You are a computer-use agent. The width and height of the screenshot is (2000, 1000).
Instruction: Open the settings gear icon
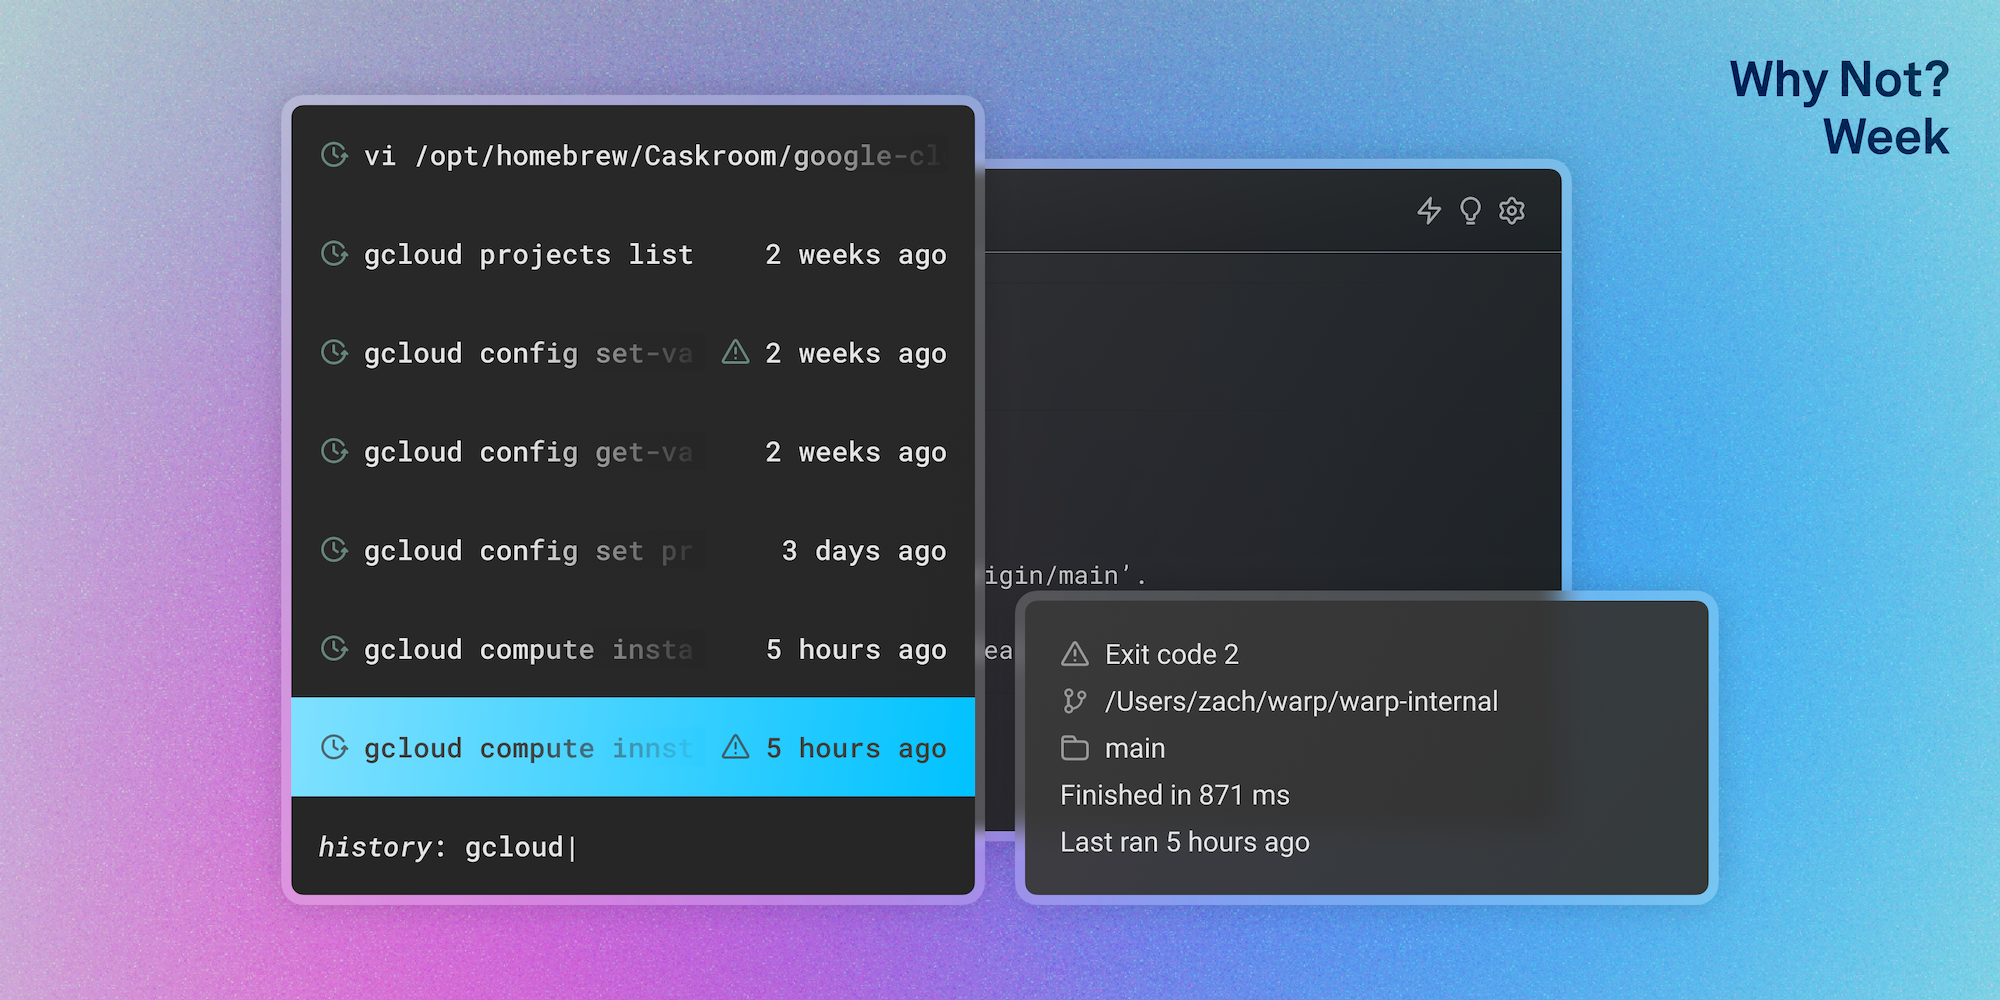pos(1511,211)
